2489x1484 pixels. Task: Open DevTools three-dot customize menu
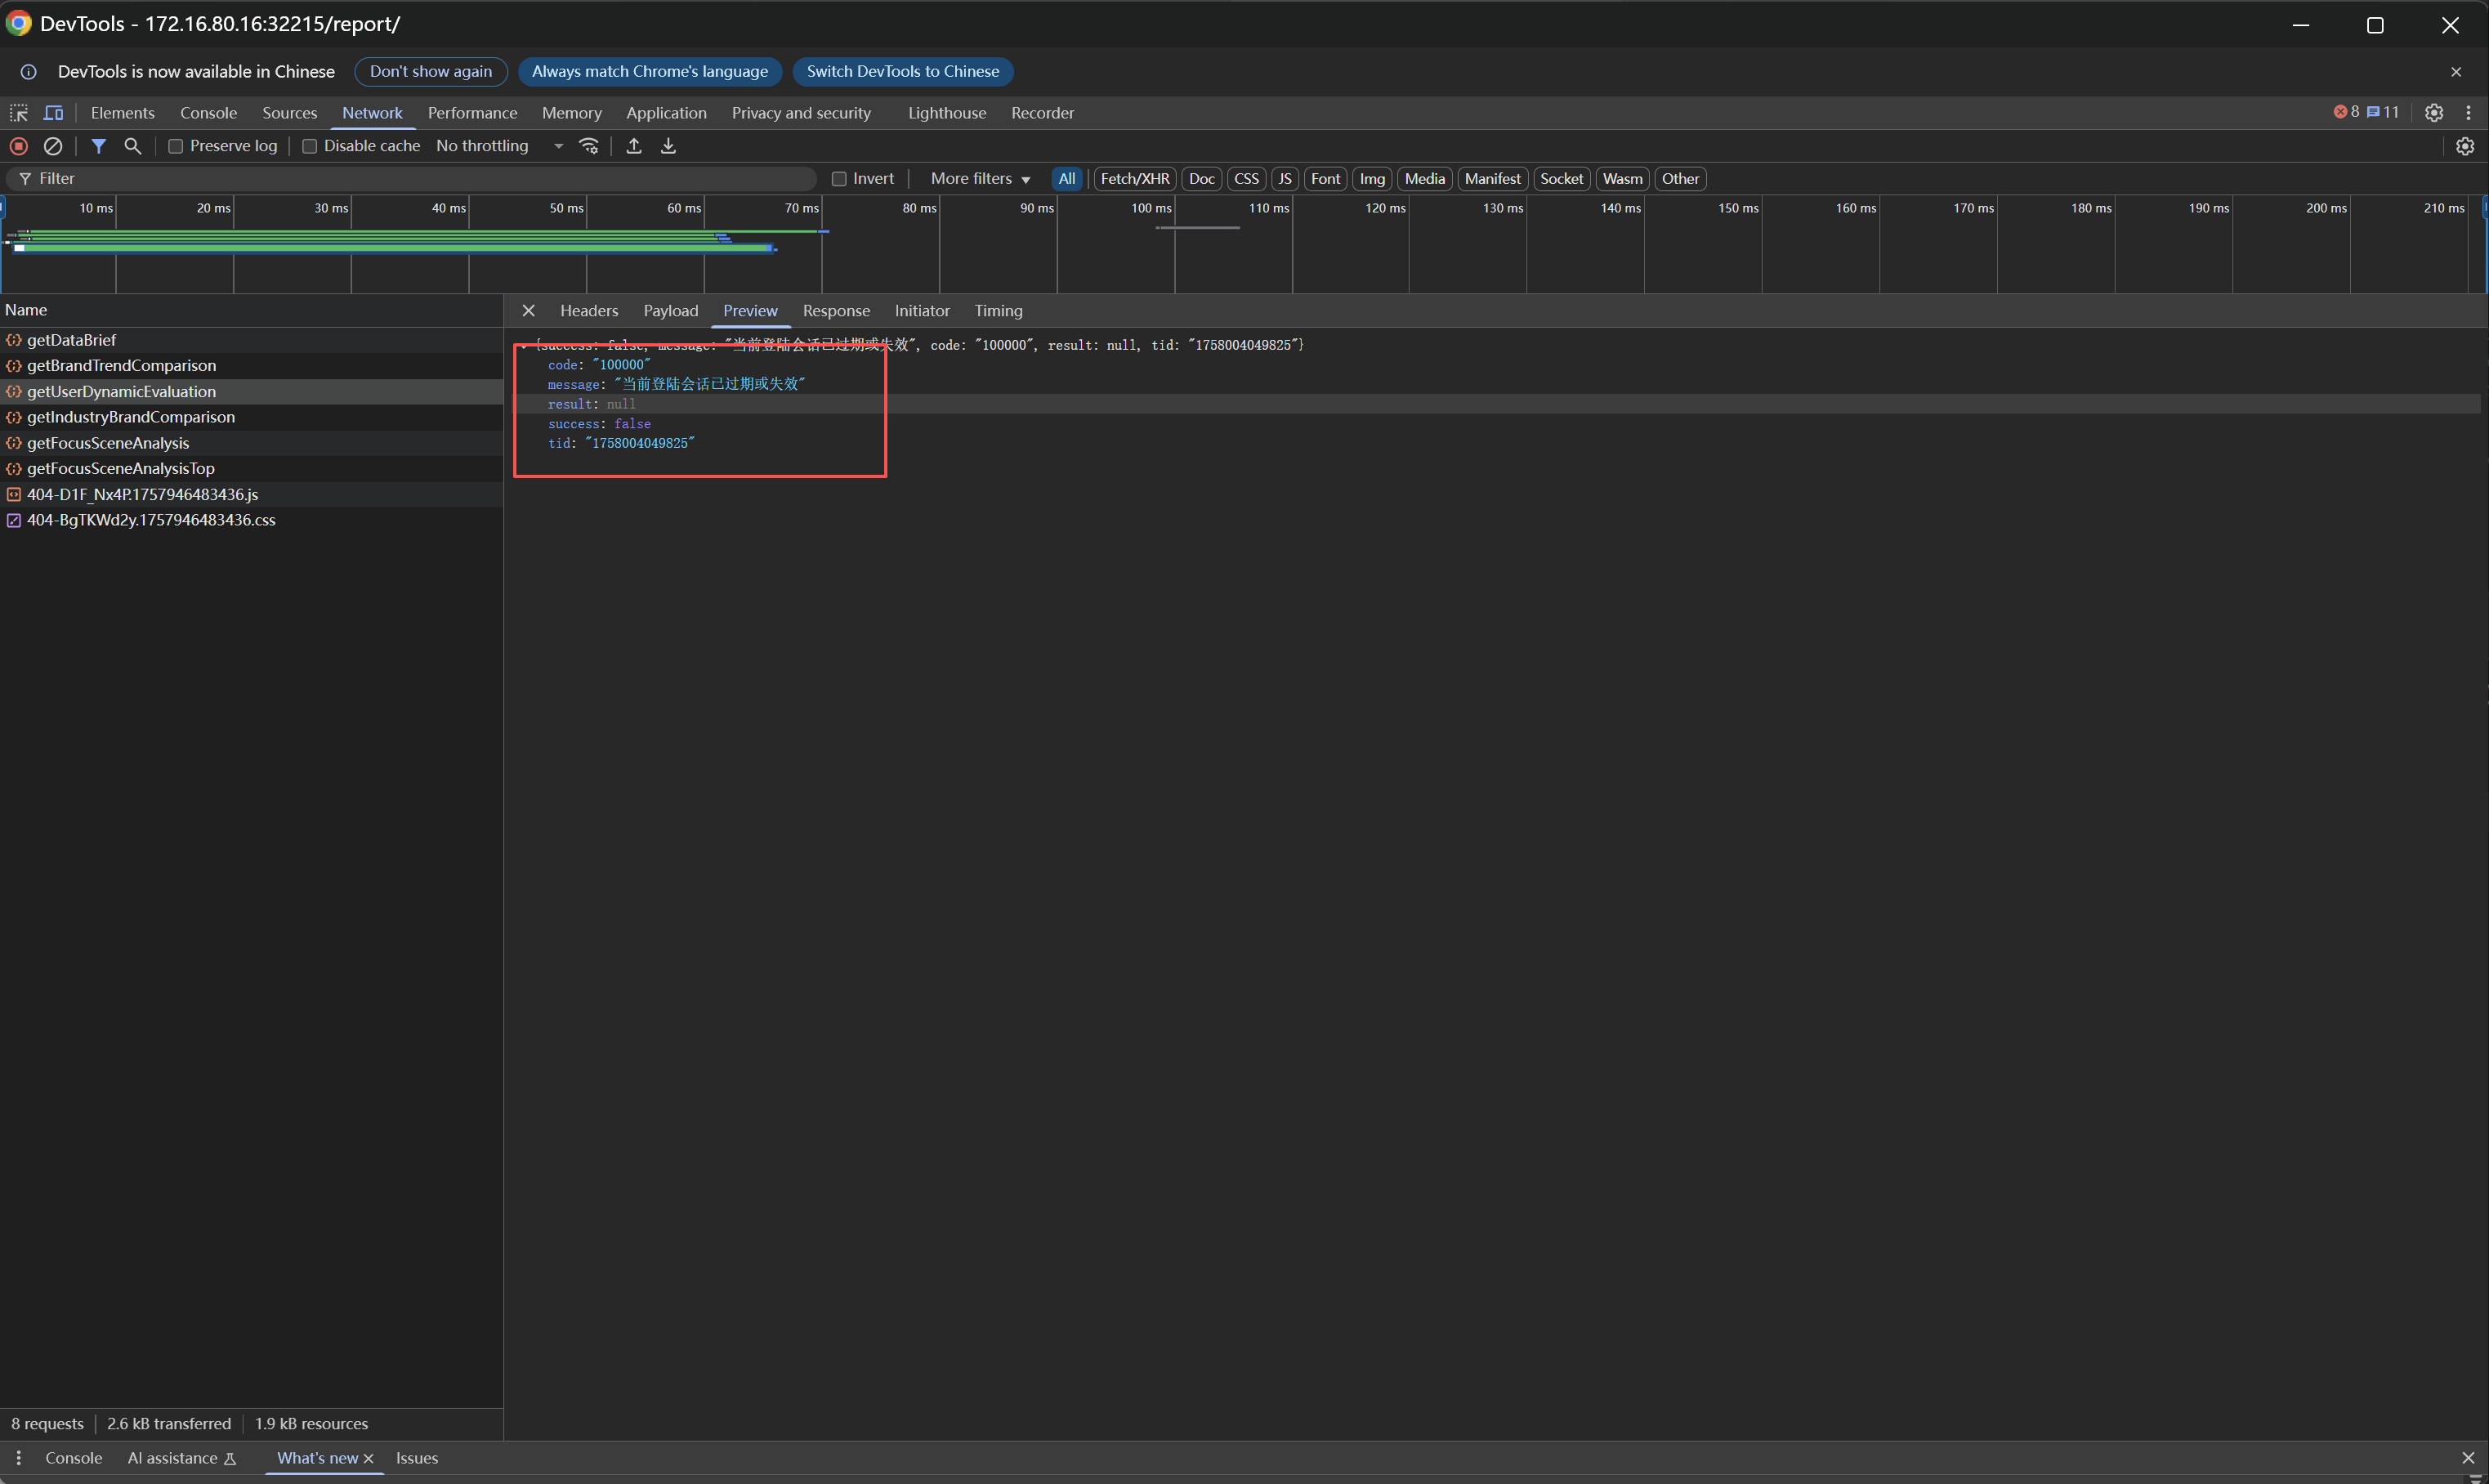tap(2468, 113)
